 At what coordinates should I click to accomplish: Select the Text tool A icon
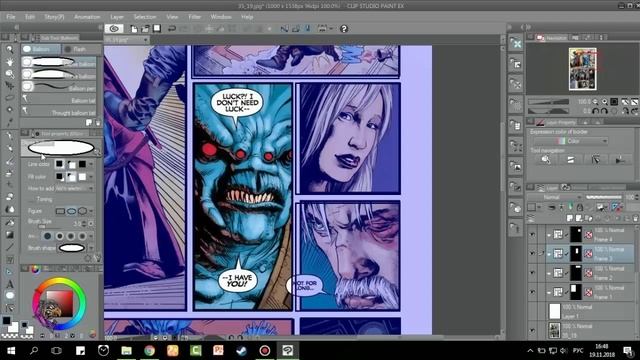point(10,284)
